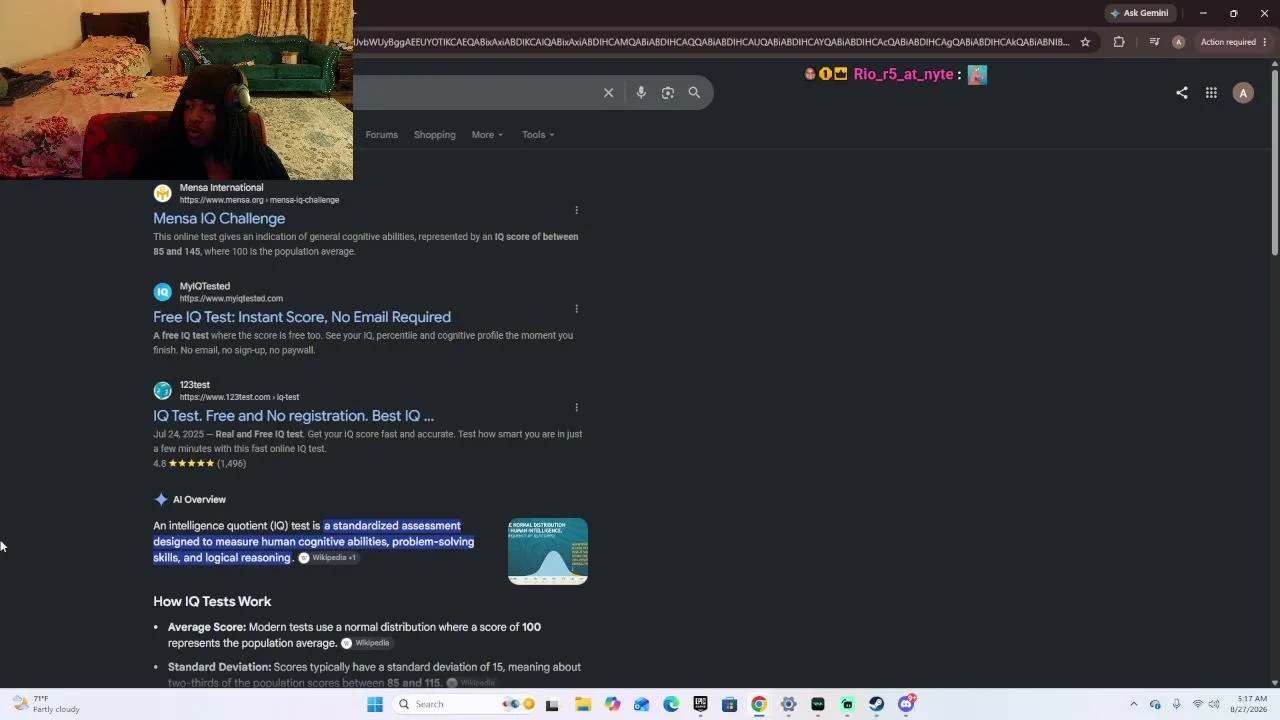Click the 123test favicon

(x=162, y=391)
